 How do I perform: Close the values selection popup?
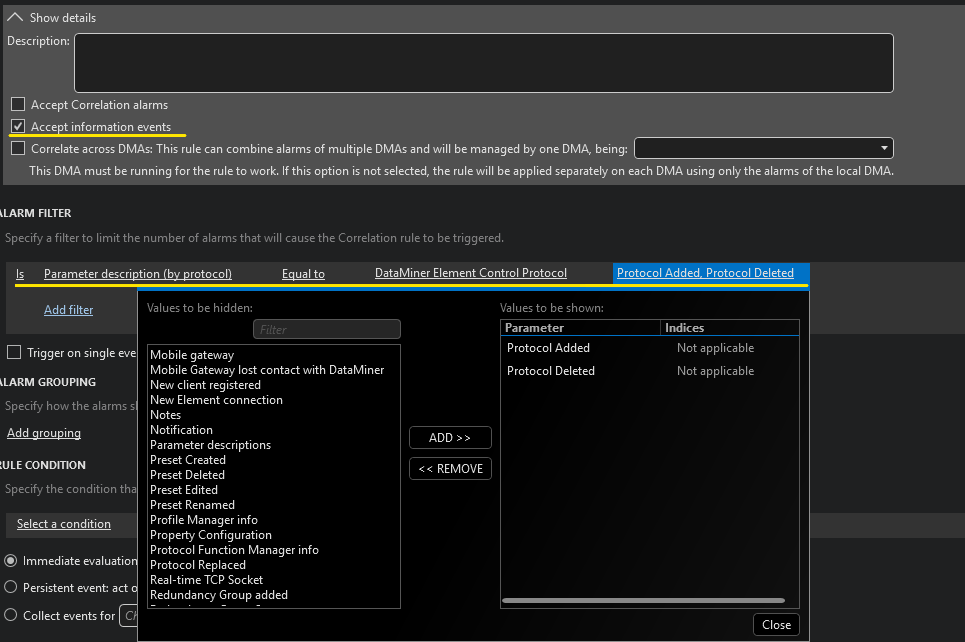[x=776, y=625]
